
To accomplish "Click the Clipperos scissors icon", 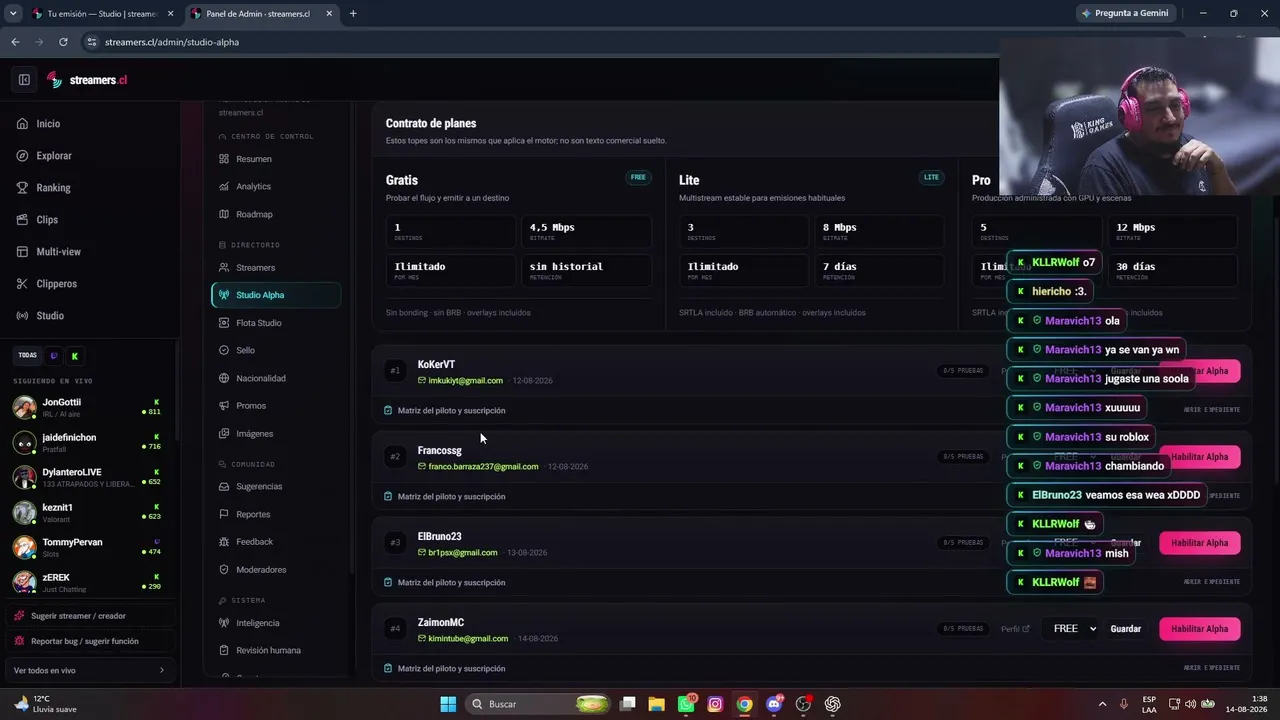I will click(x=23, y=284).
